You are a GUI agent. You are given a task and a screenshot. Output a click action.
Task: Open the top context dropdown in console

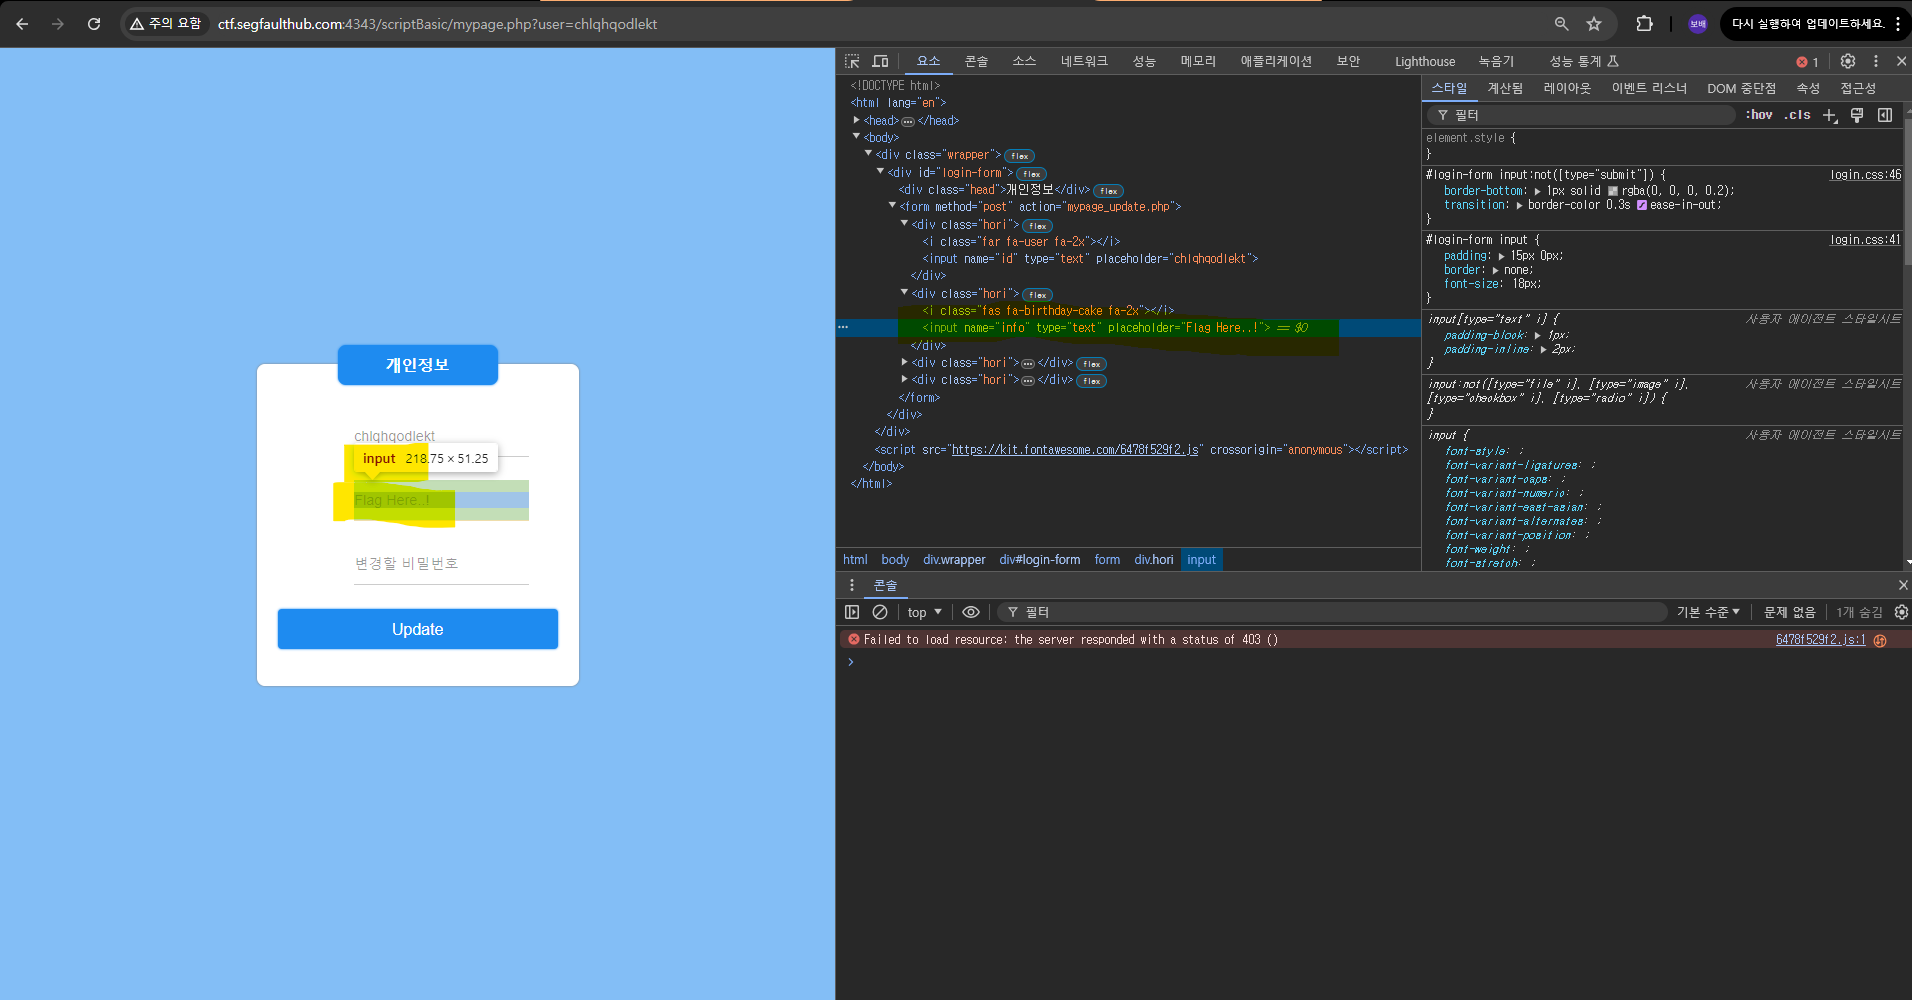(924, 612)
